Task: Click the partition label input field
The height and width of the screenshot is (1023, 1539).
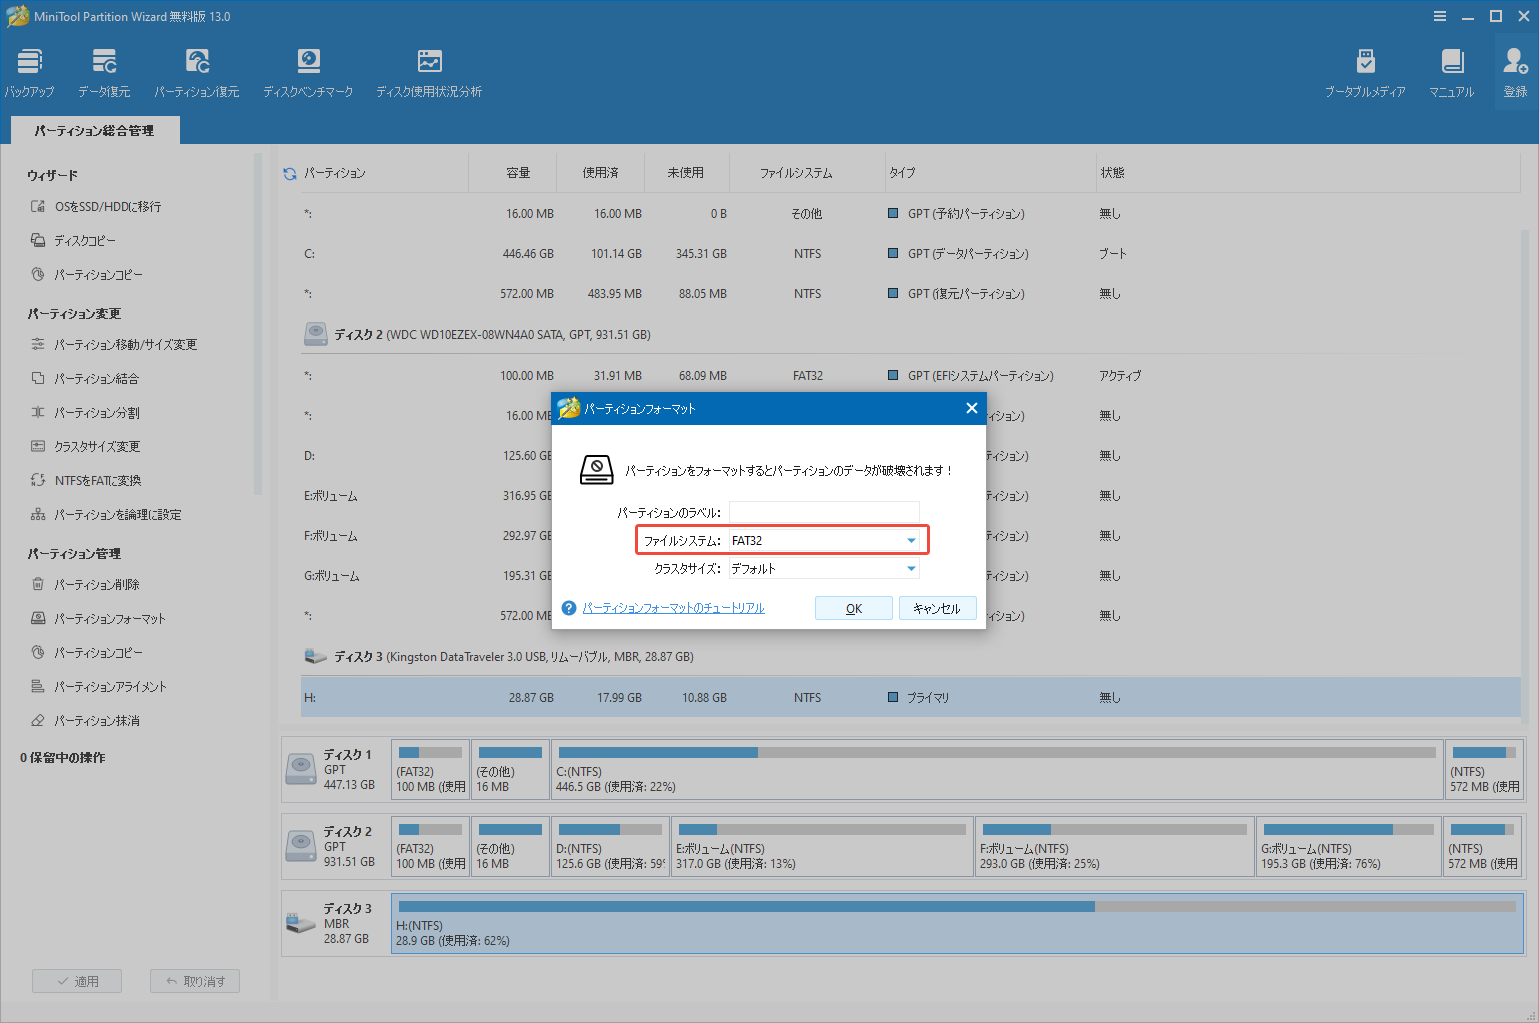Action: click(x=823, y=511)
